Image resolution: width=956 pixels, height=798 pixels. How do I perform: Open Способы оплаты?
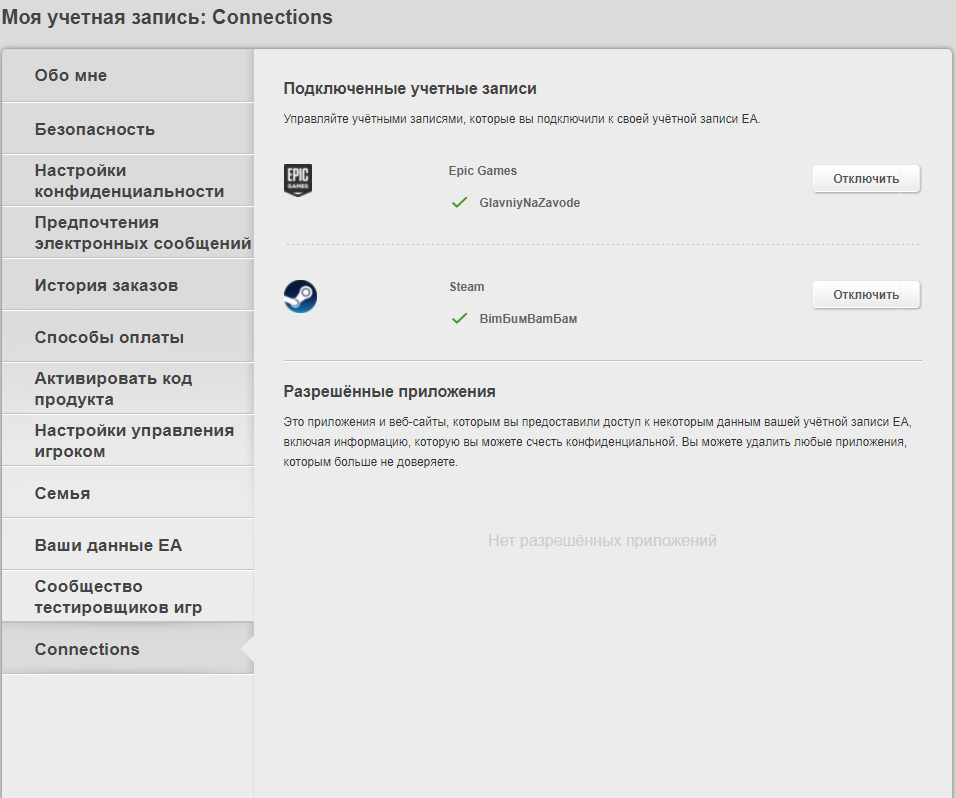pyautogui.click(x=128, y=337)
